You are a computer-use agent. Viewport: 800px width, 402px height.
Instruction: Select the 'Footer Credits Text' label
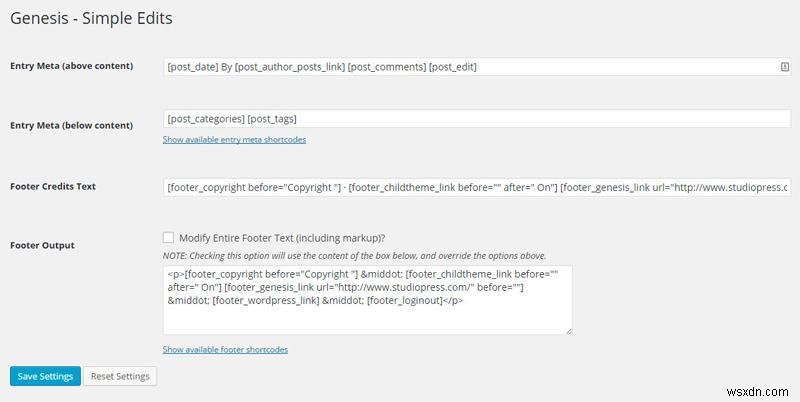[x=52, y=187]
